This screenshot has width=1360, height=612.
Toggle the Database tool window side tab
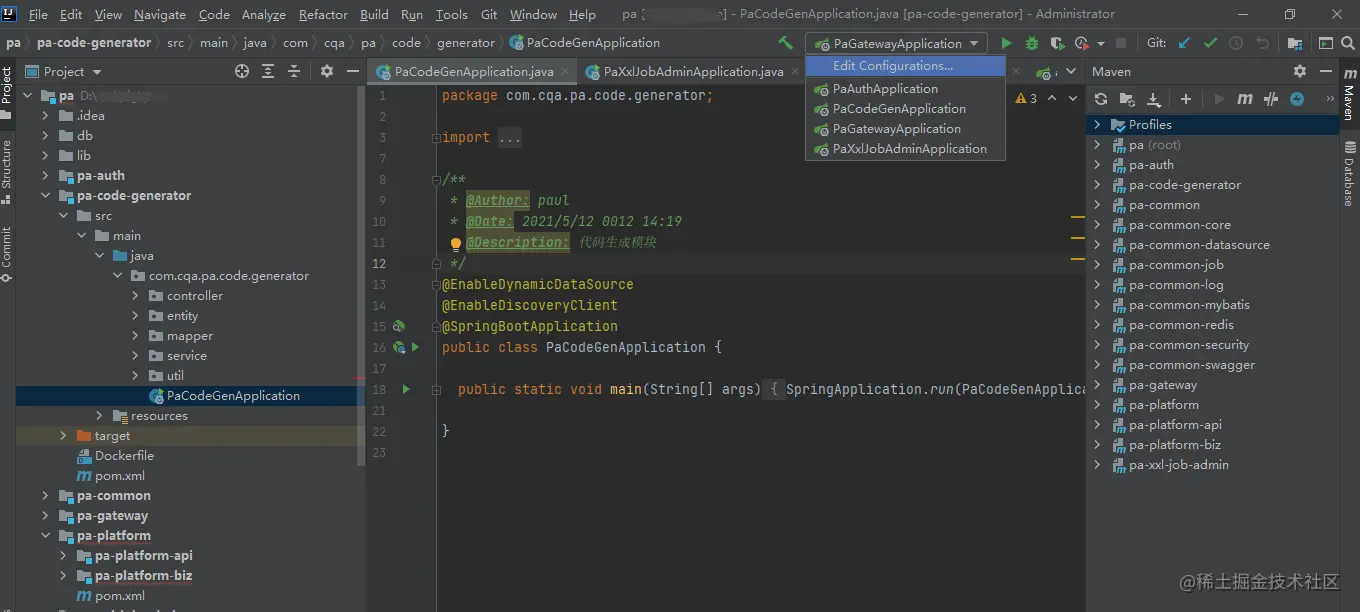(x=1349, y=172)
